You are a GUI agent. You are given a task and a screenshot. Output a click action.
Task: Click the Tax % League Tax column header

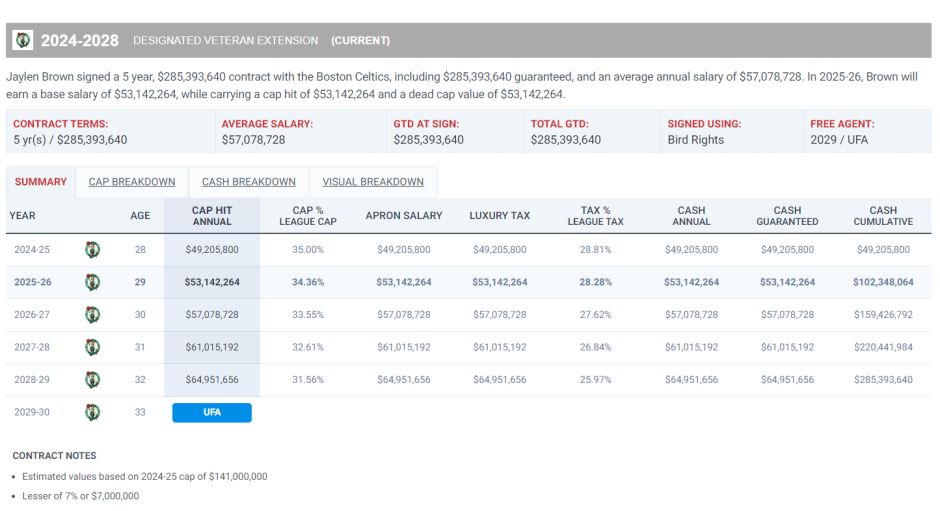[595, 216]
